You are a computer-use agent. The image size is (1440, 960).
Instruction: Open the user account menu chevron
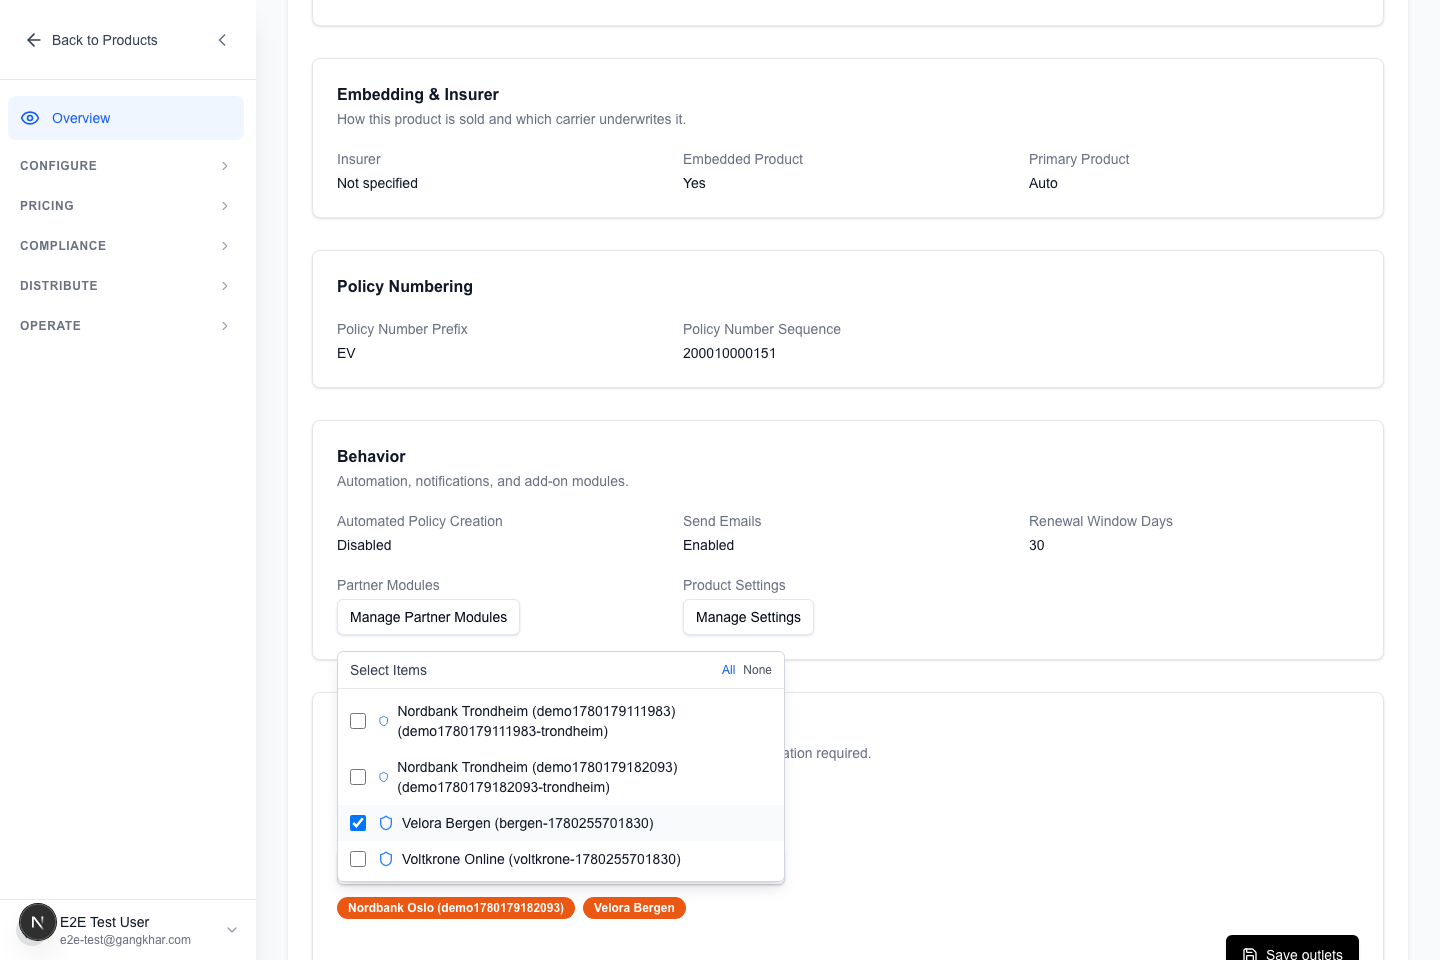click(x=232, y=930)
